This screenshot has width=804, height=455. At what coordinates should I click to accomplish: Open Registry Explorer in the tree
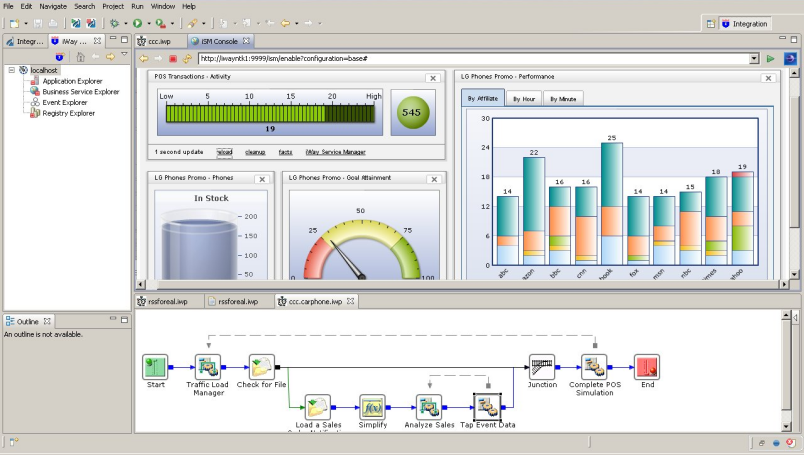68,113
